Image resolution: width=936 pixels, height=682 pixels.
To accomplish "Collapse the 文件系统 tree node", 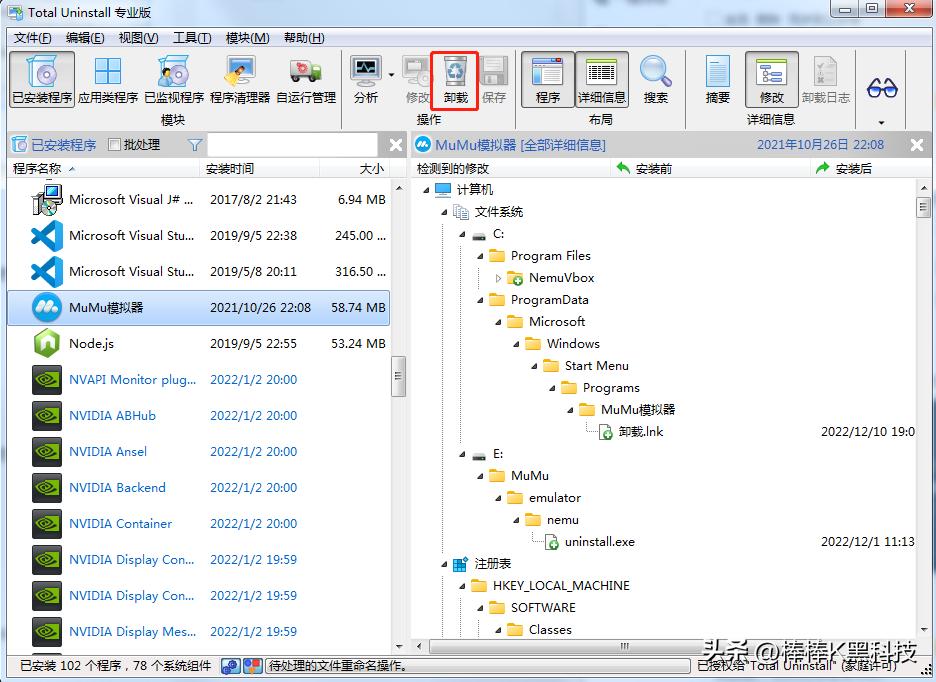I will click(x=444, y=212).
